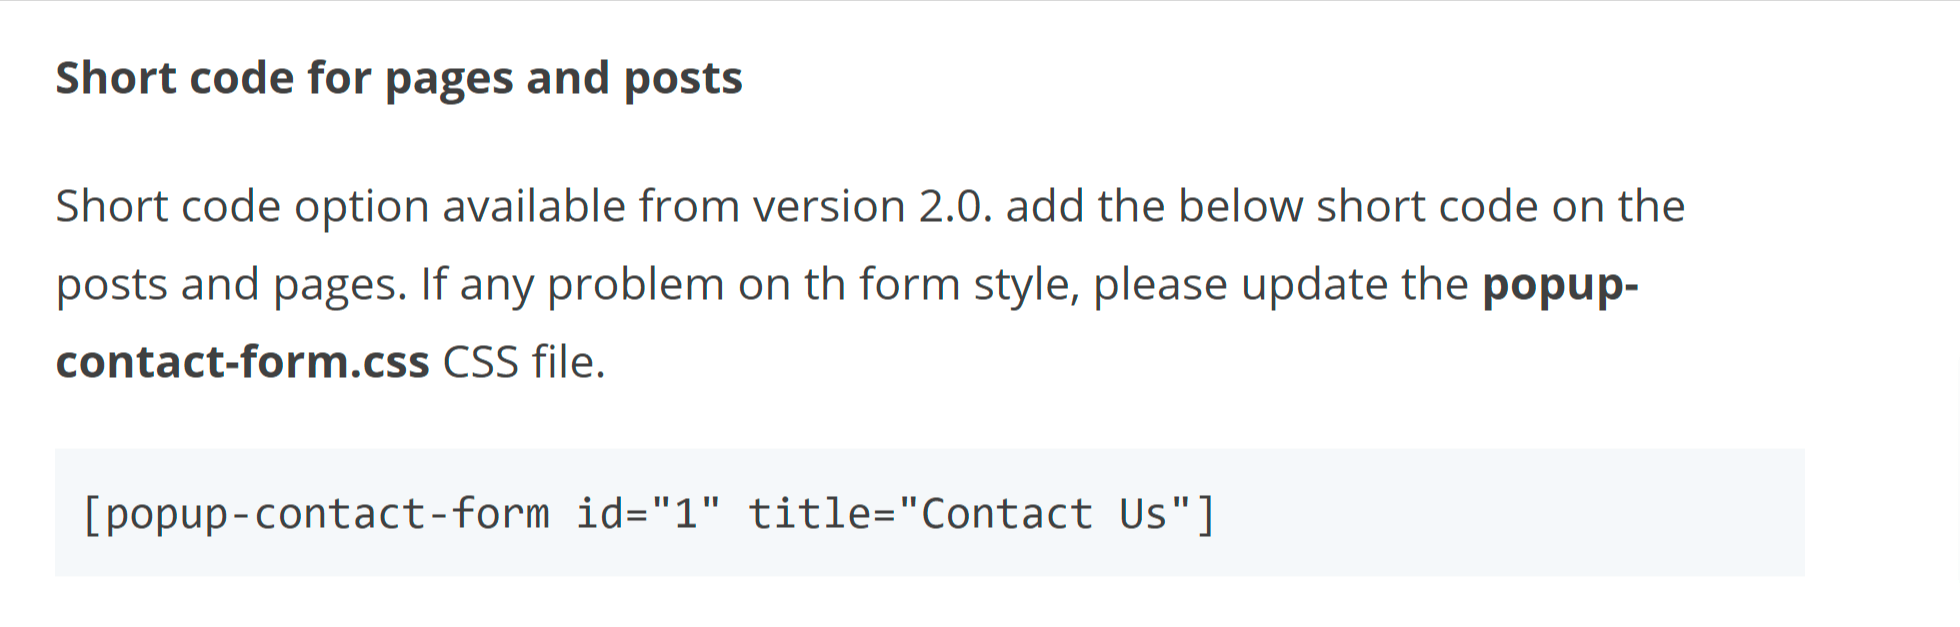Click the heading Short code for pages and posts
Screen dimensions: 1960x627
[x=399, y=78]
